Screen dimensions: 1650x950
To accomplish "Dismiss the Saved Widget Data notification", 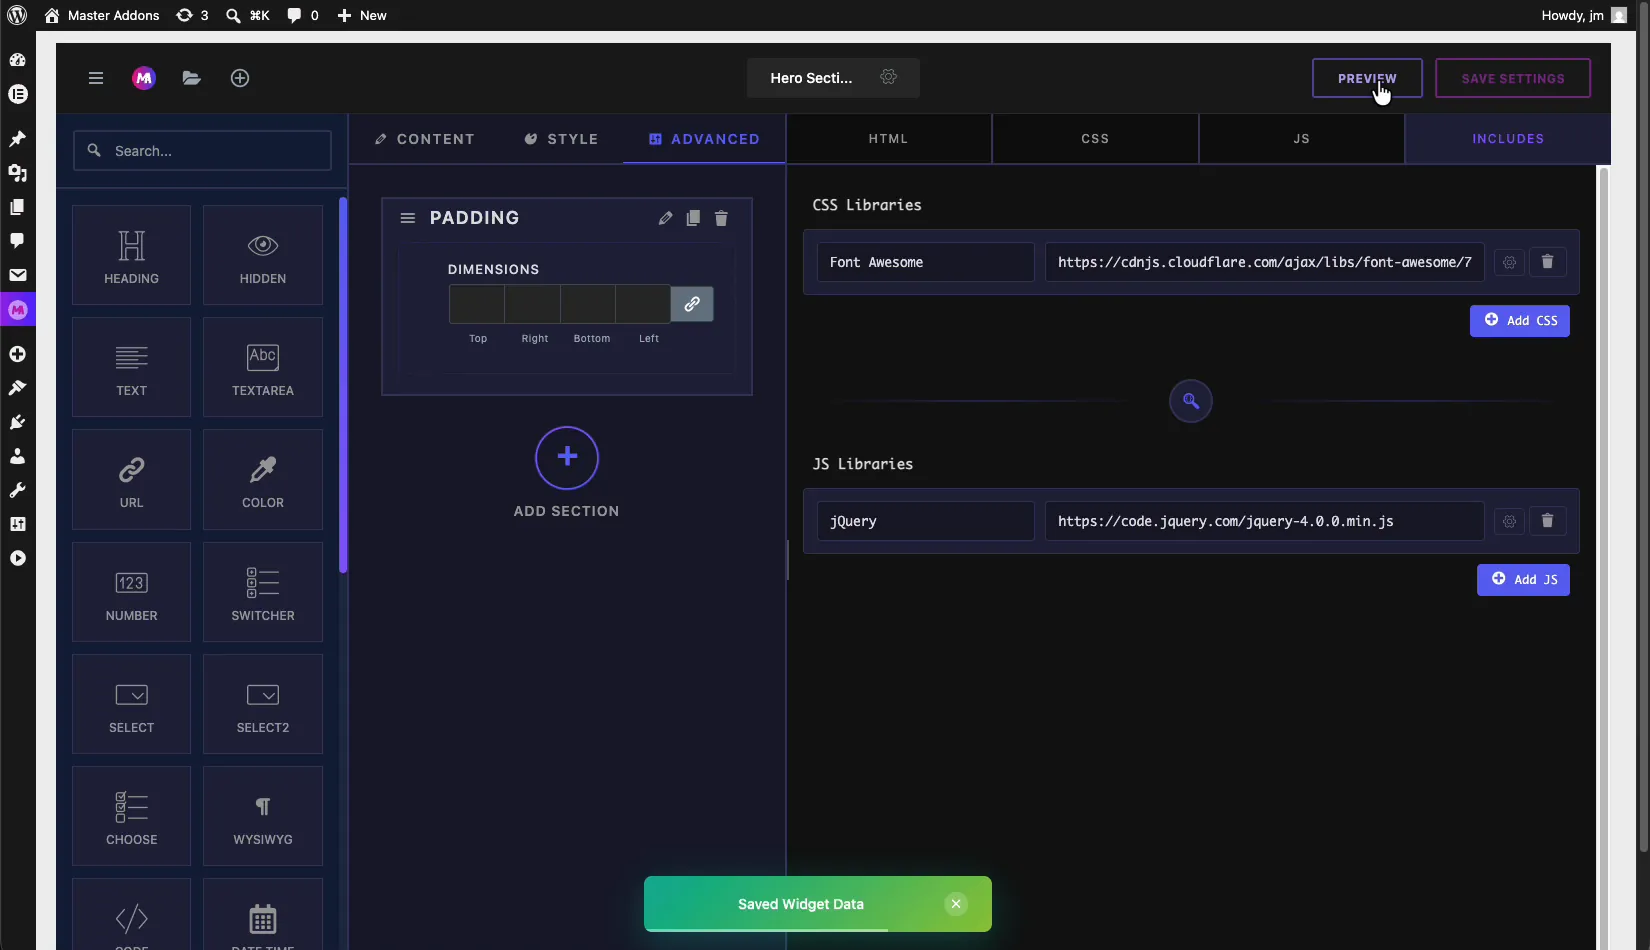I will coord(956,904).
